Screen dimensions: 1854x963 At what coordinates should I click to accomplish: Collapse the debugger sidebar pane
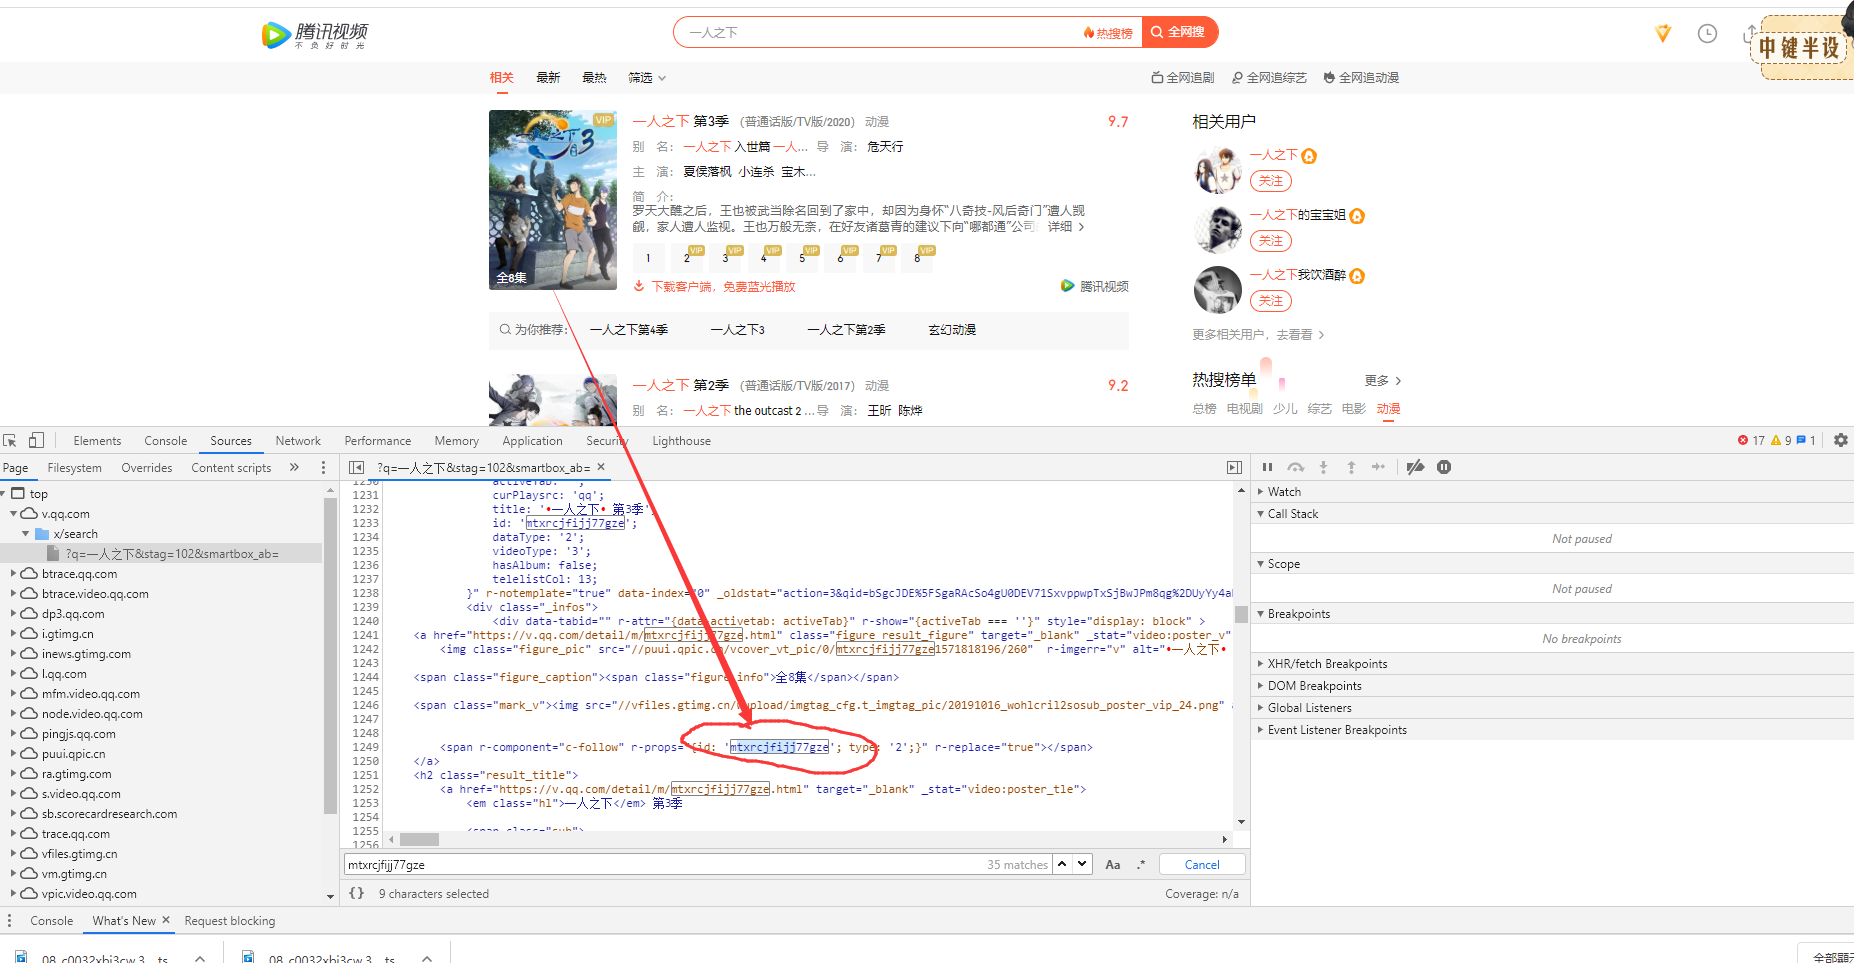pyautogui.click(x=1235, y=467)
